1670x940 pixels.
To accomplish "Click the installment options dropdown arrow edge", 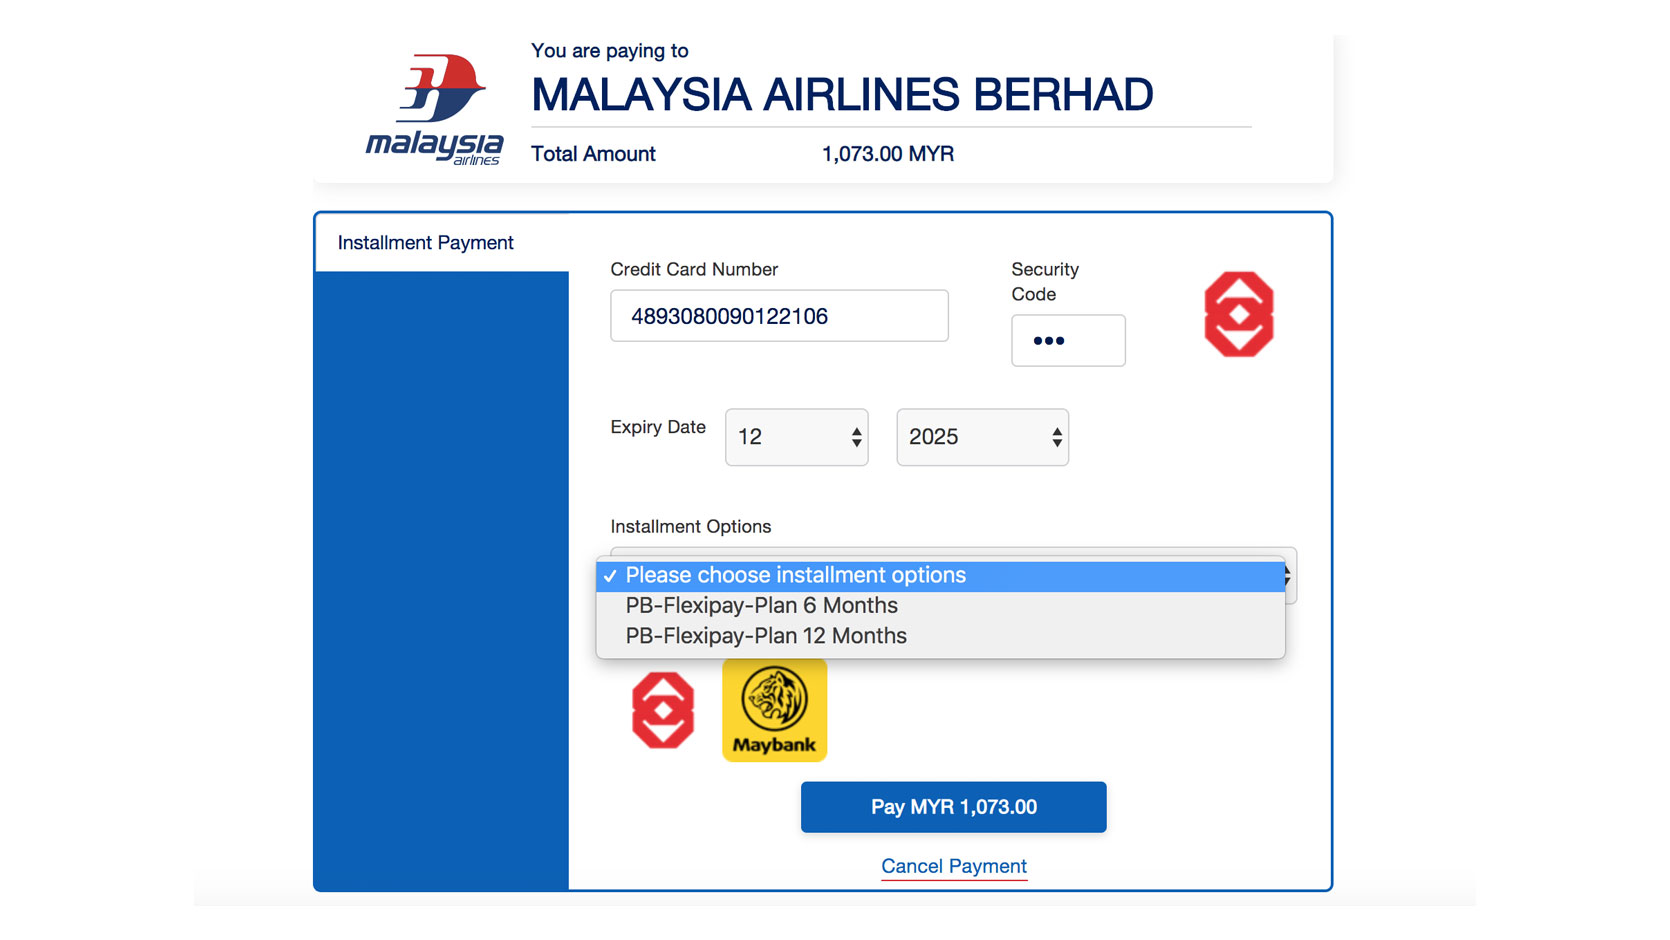I will 1291,576.
